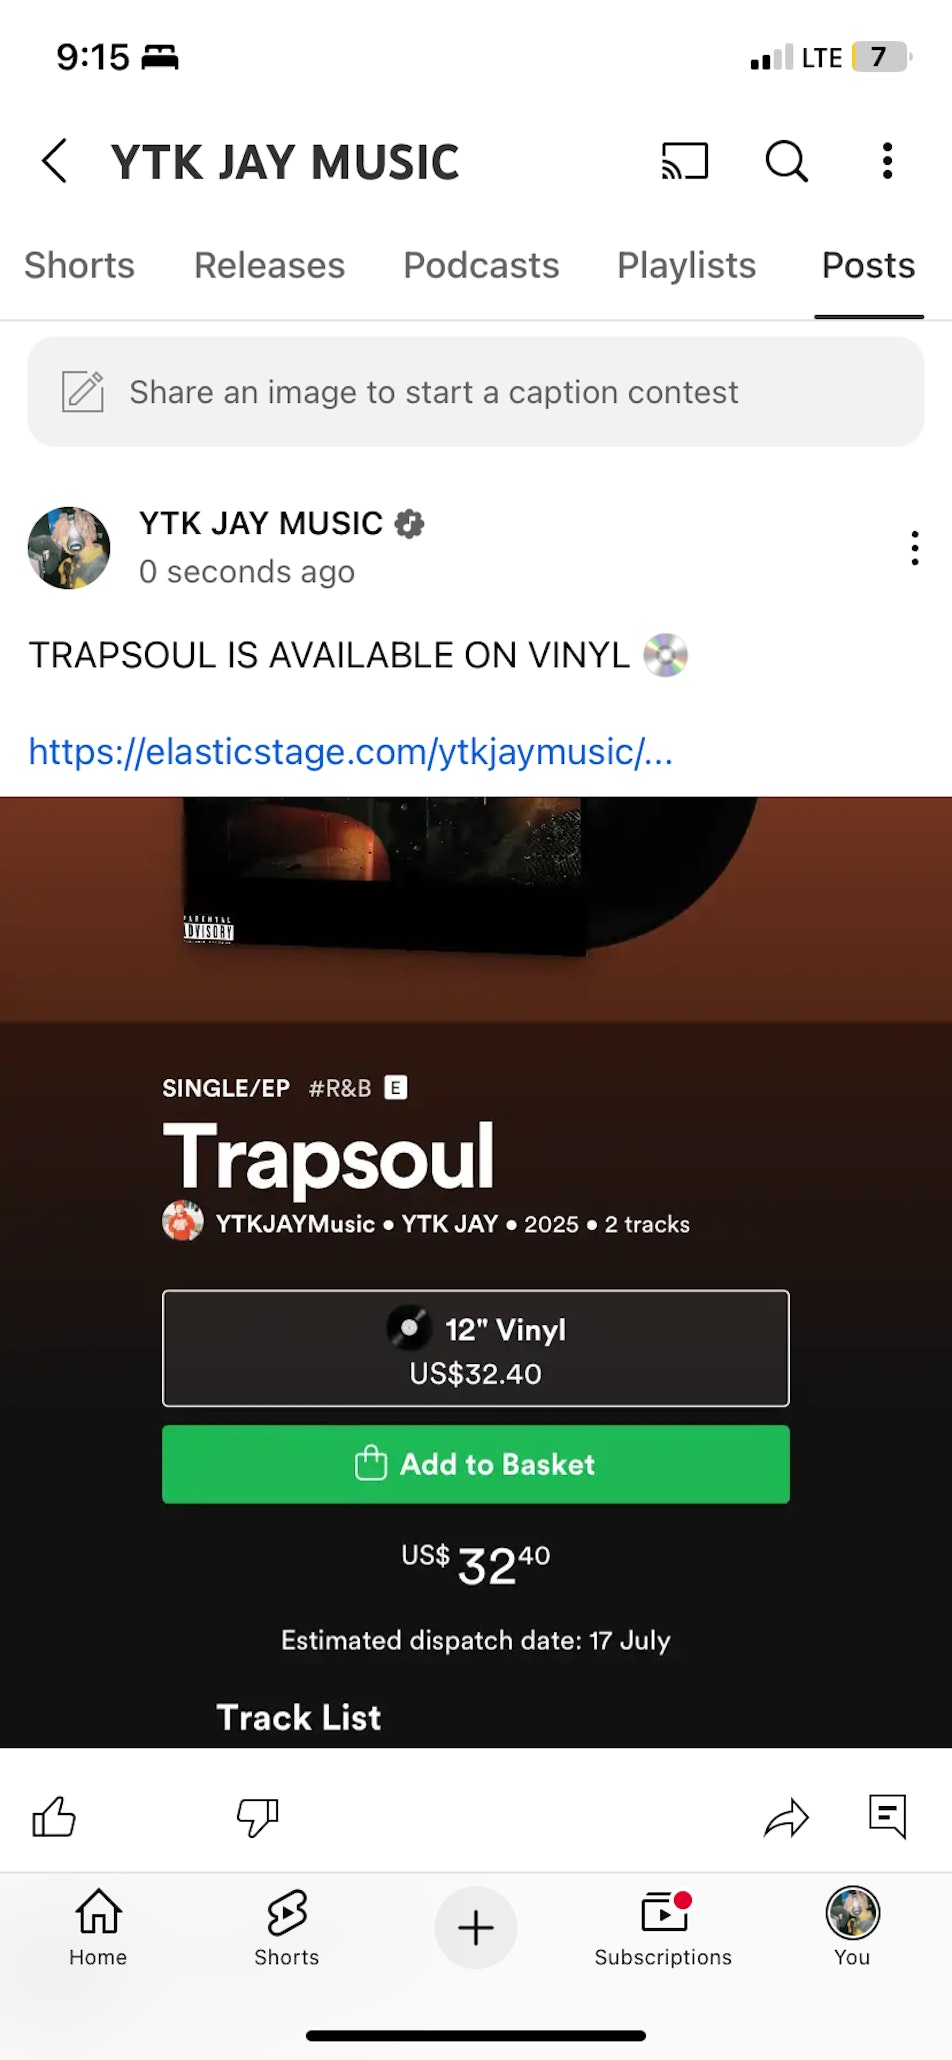
Task: Open the elasticstage.com vinyl link
Action: pos(350,751)
